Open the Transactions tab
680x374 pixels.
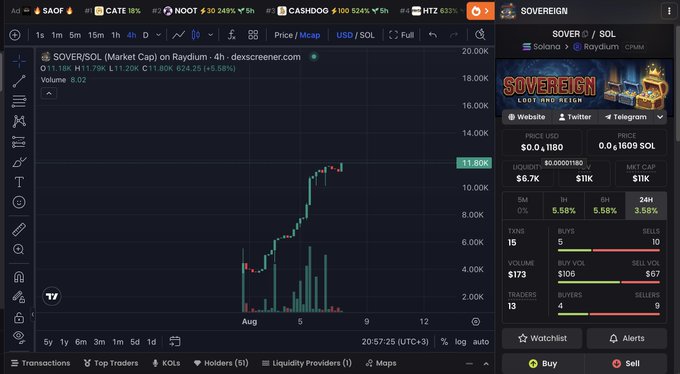pos(40,363)
